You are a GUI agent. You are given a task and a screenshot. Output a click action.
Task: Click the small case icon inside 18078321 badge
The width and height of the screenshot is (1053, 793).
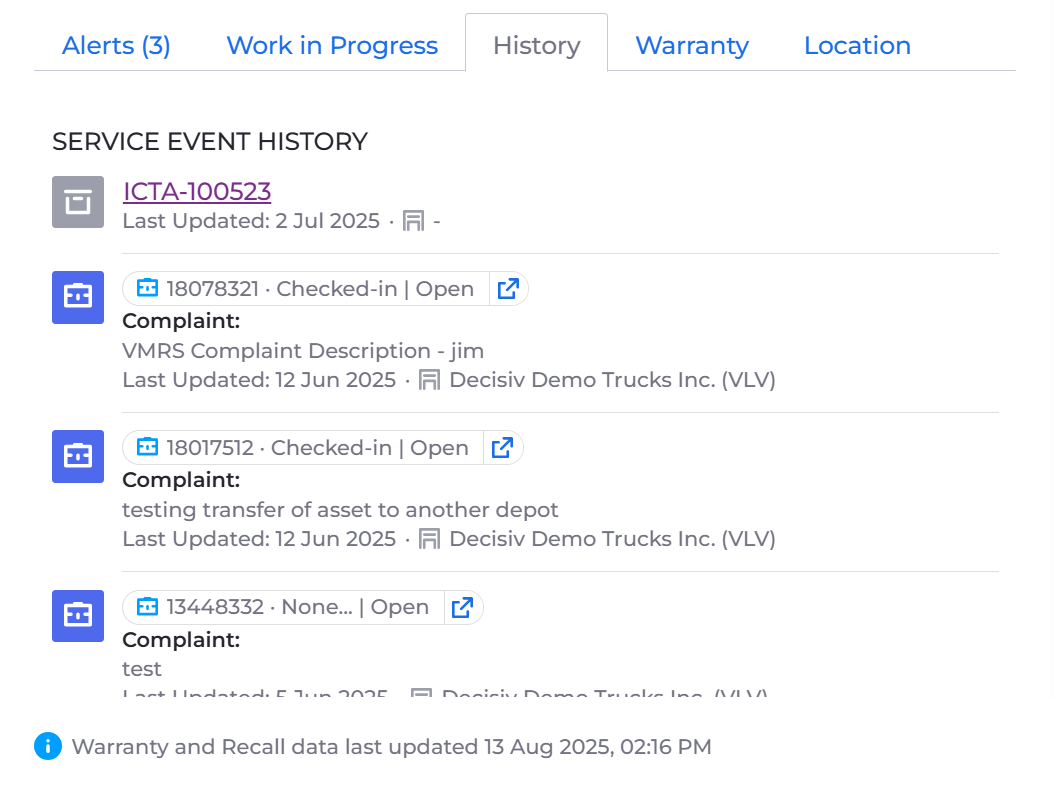coord(147,288)
